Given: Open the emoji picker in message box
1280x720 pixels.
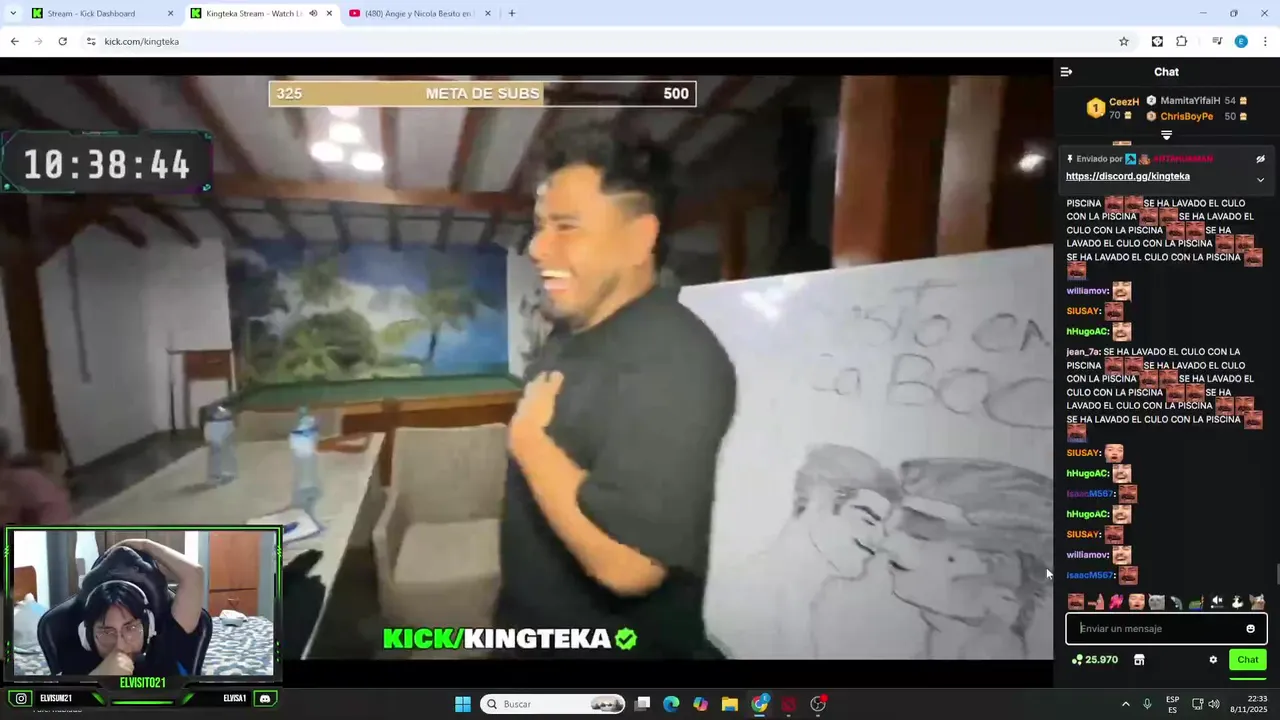Looking at the screenshot, I should [1250, 628].
